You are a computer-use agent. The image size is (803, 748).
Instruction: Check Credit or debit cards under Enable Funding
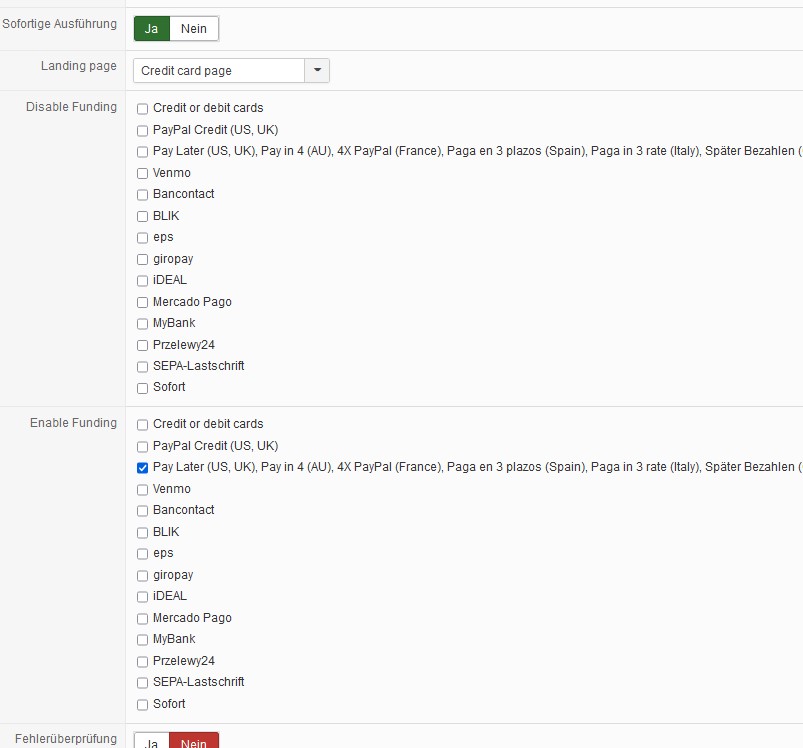point(142,425)
